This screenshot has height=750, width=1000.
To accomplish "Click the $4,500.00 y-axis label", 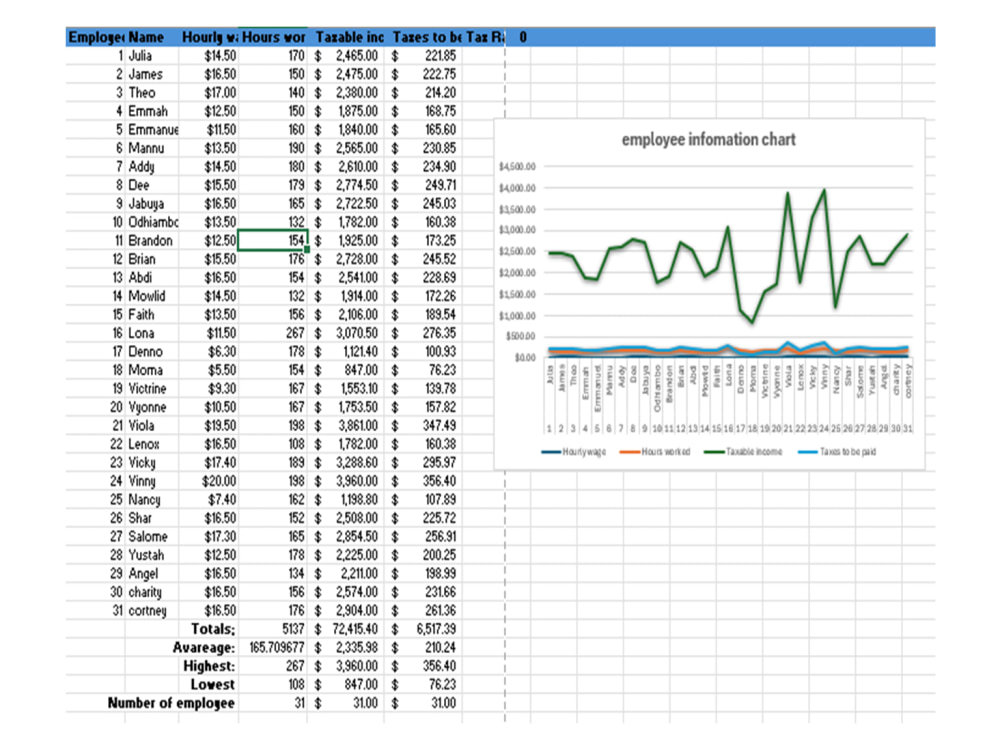I will point(517,166).
